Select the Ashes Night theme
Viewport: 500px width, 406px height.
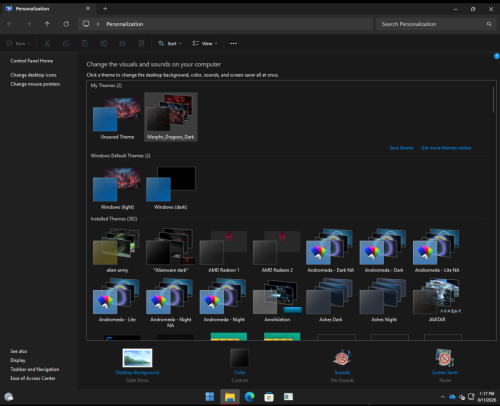pyautogui.click(x=384, y=300)
